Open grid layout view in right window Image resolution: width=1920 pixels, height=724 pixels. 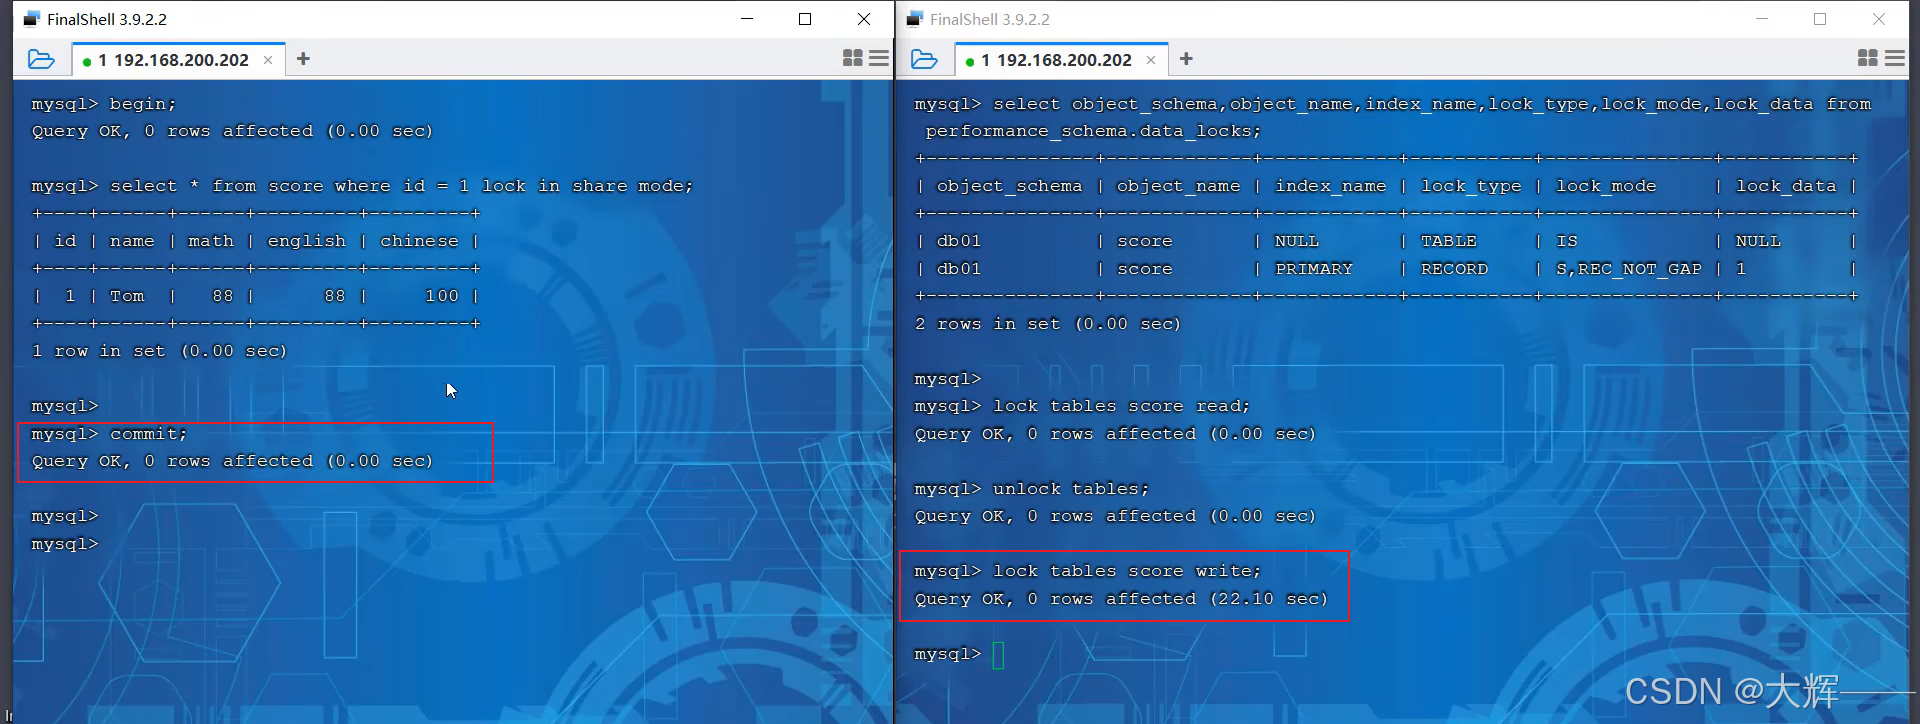[1867, 58]
